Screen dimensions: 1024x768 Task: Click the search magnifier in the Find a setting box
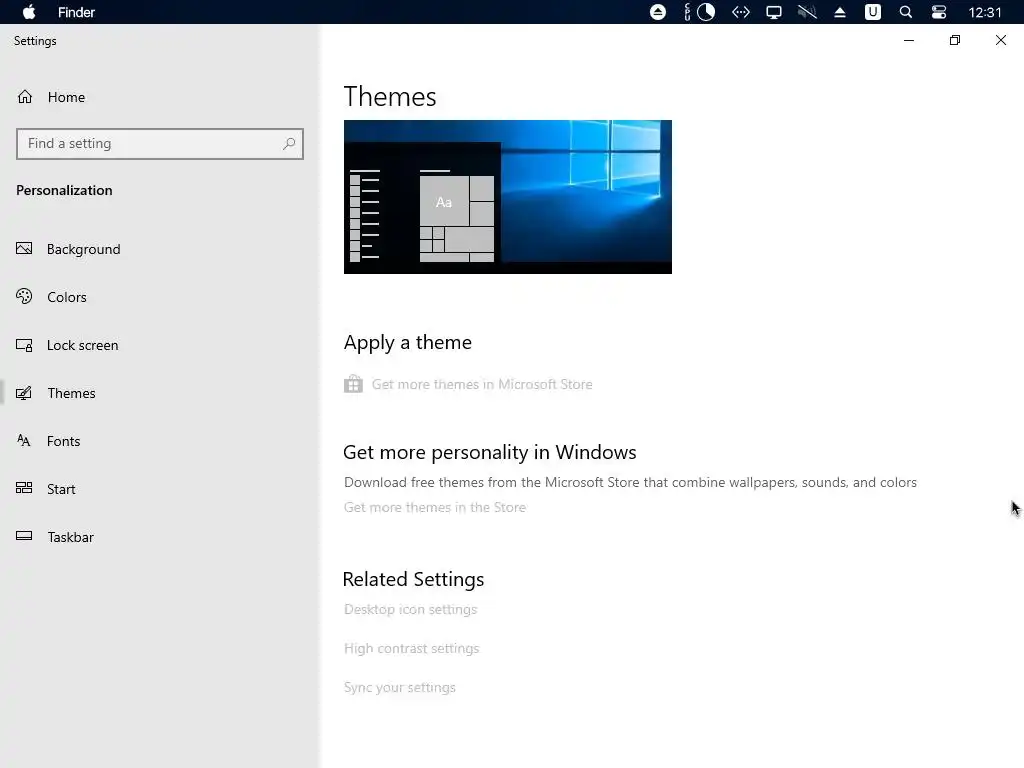(x=289, y=144)
